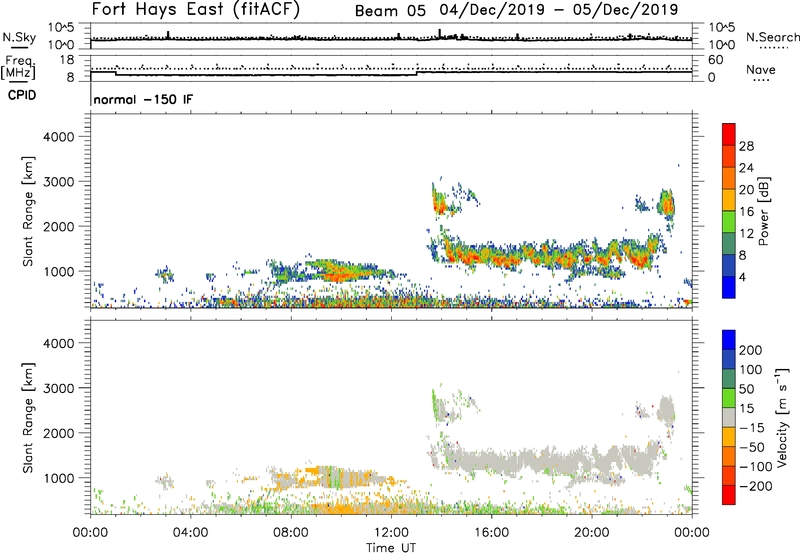Click the 'N.Search' legend label
Viewport: 800px width, 554px height.
click(773, 37)
